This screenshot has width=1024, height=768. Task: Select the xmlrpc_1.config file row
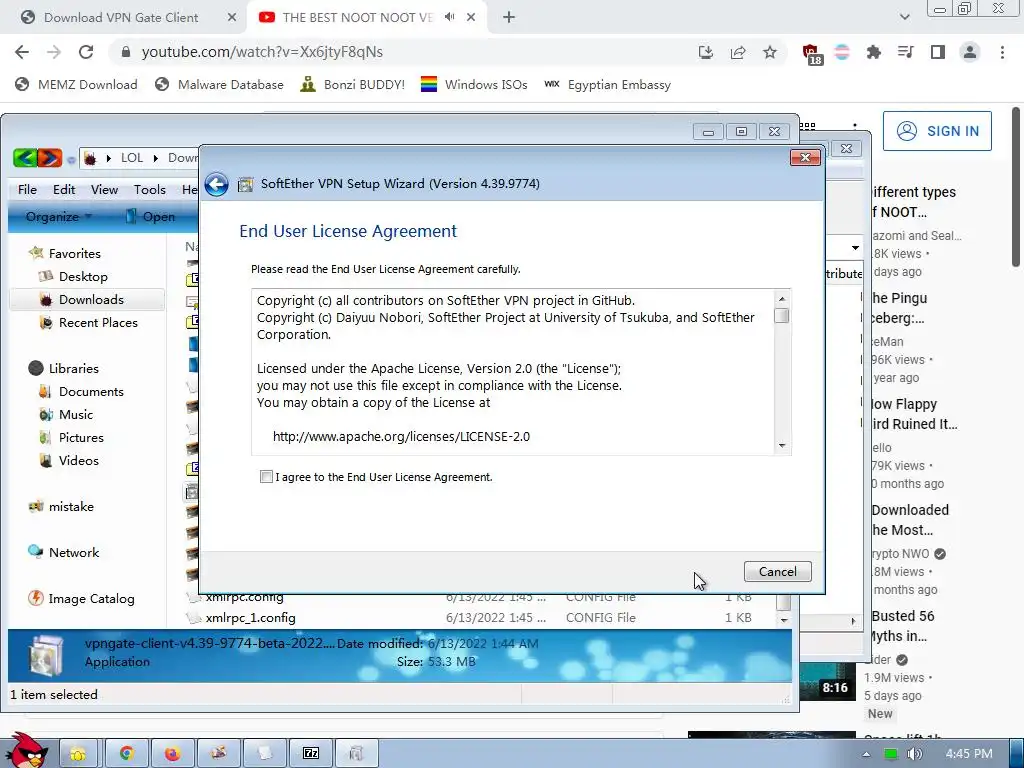(x=479, y=618)
